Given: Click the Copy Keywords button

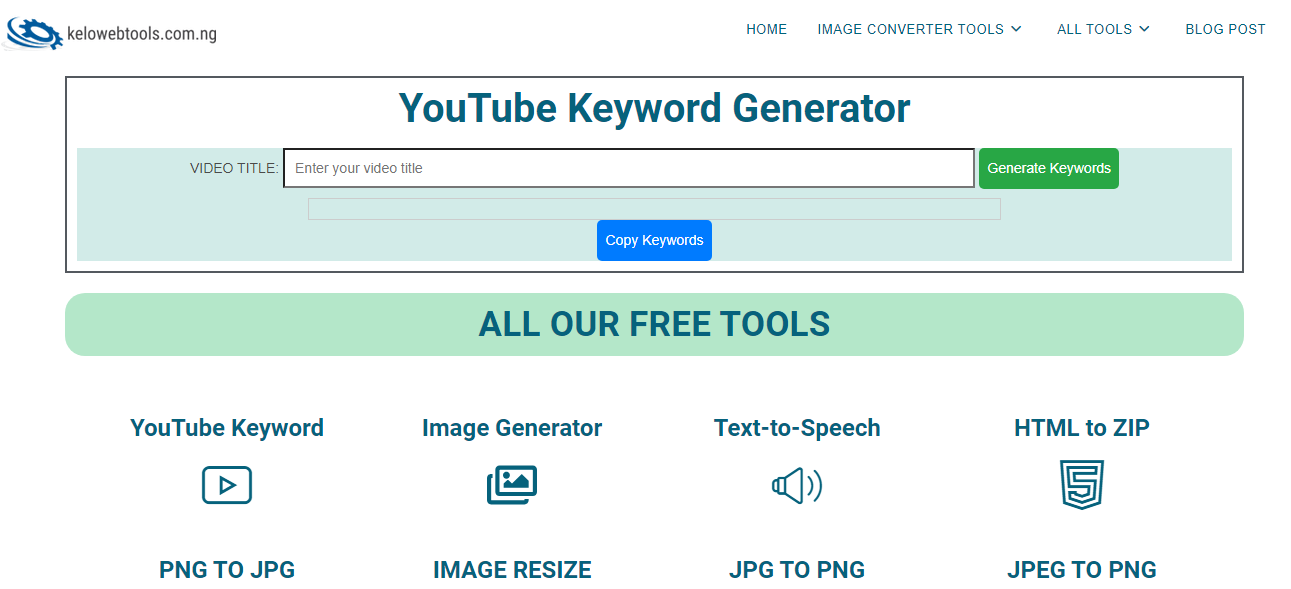Looking at the screenshot, I should point(654,240).
